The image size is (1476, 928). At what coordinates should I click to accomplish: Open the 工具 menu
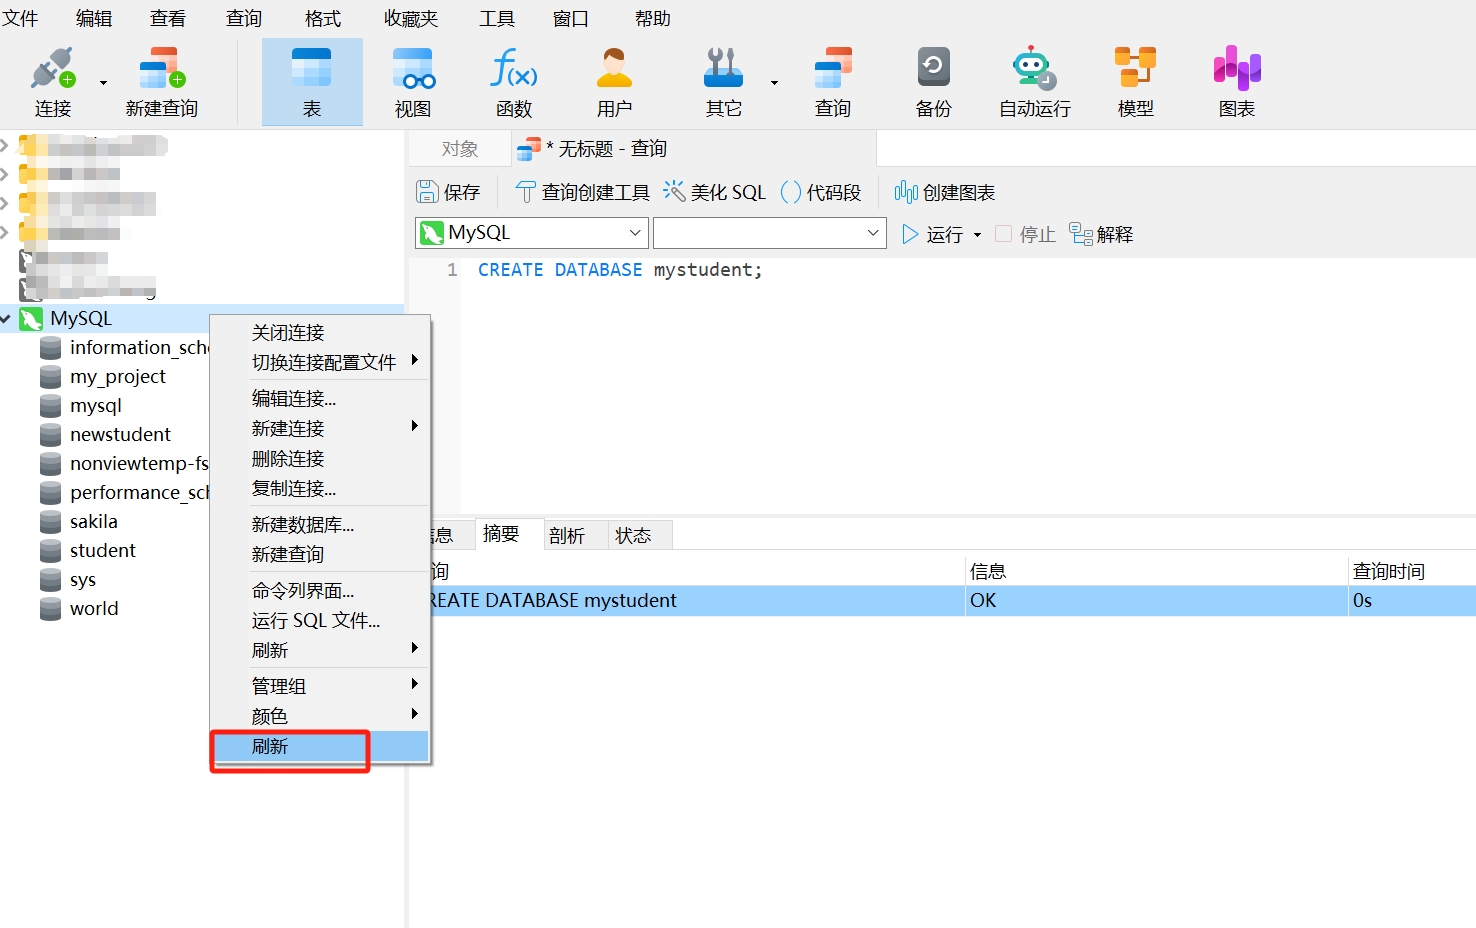pos(497,18)
